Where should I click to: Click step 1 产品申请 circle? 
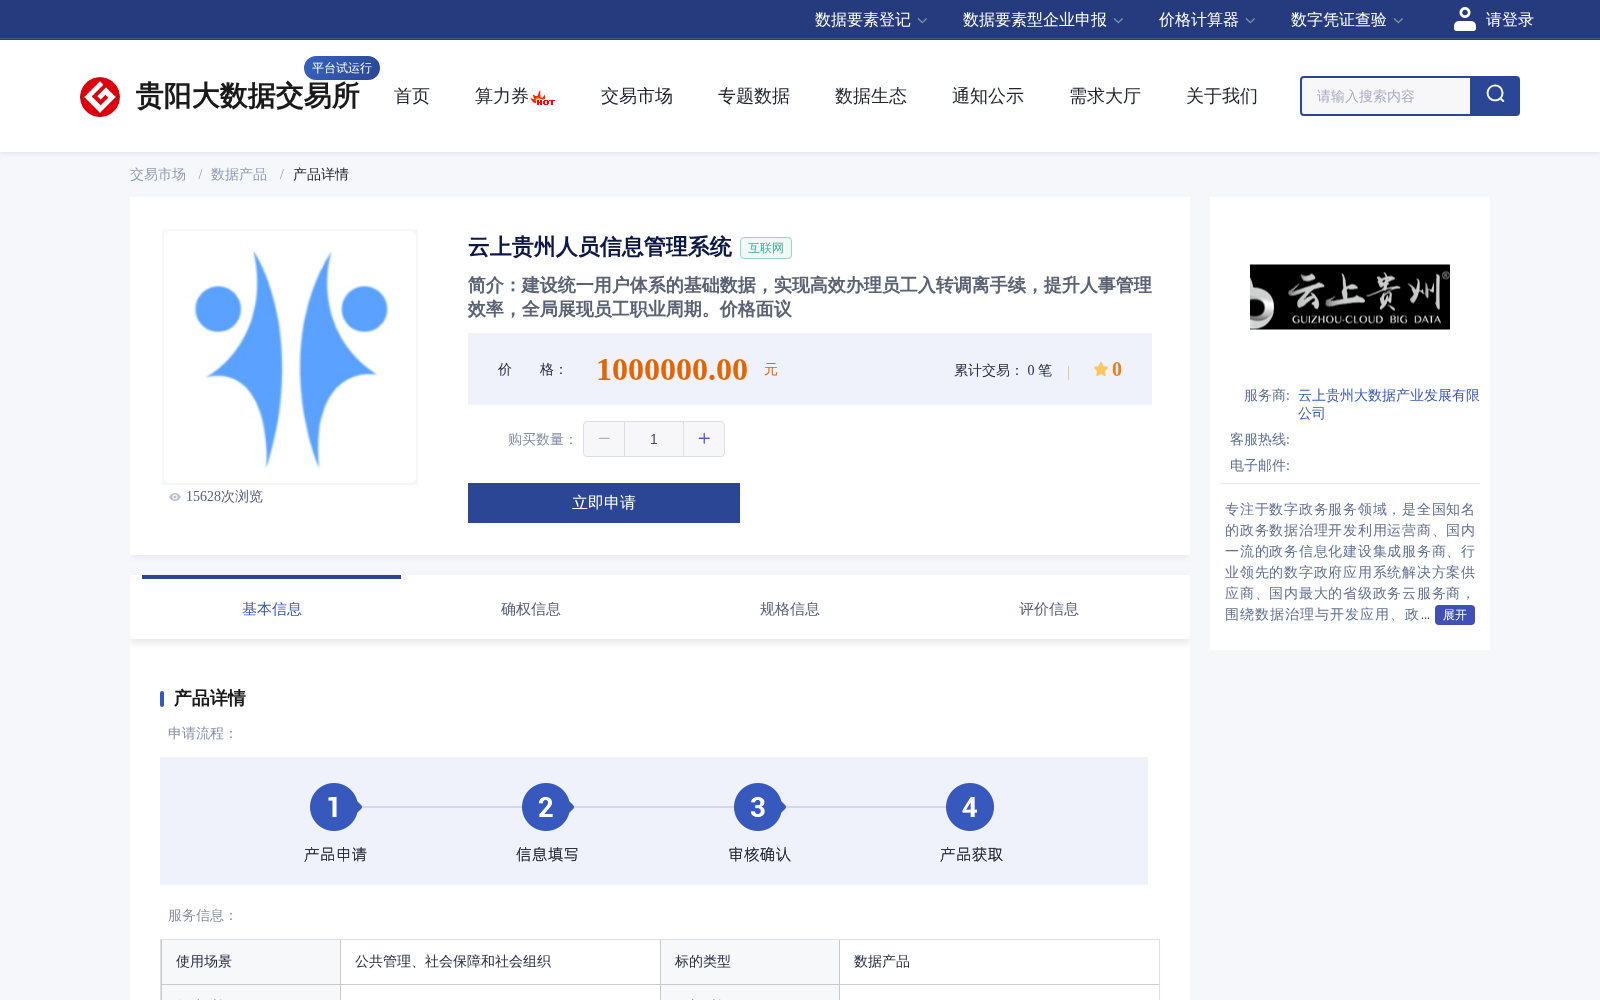pos(334,807)
